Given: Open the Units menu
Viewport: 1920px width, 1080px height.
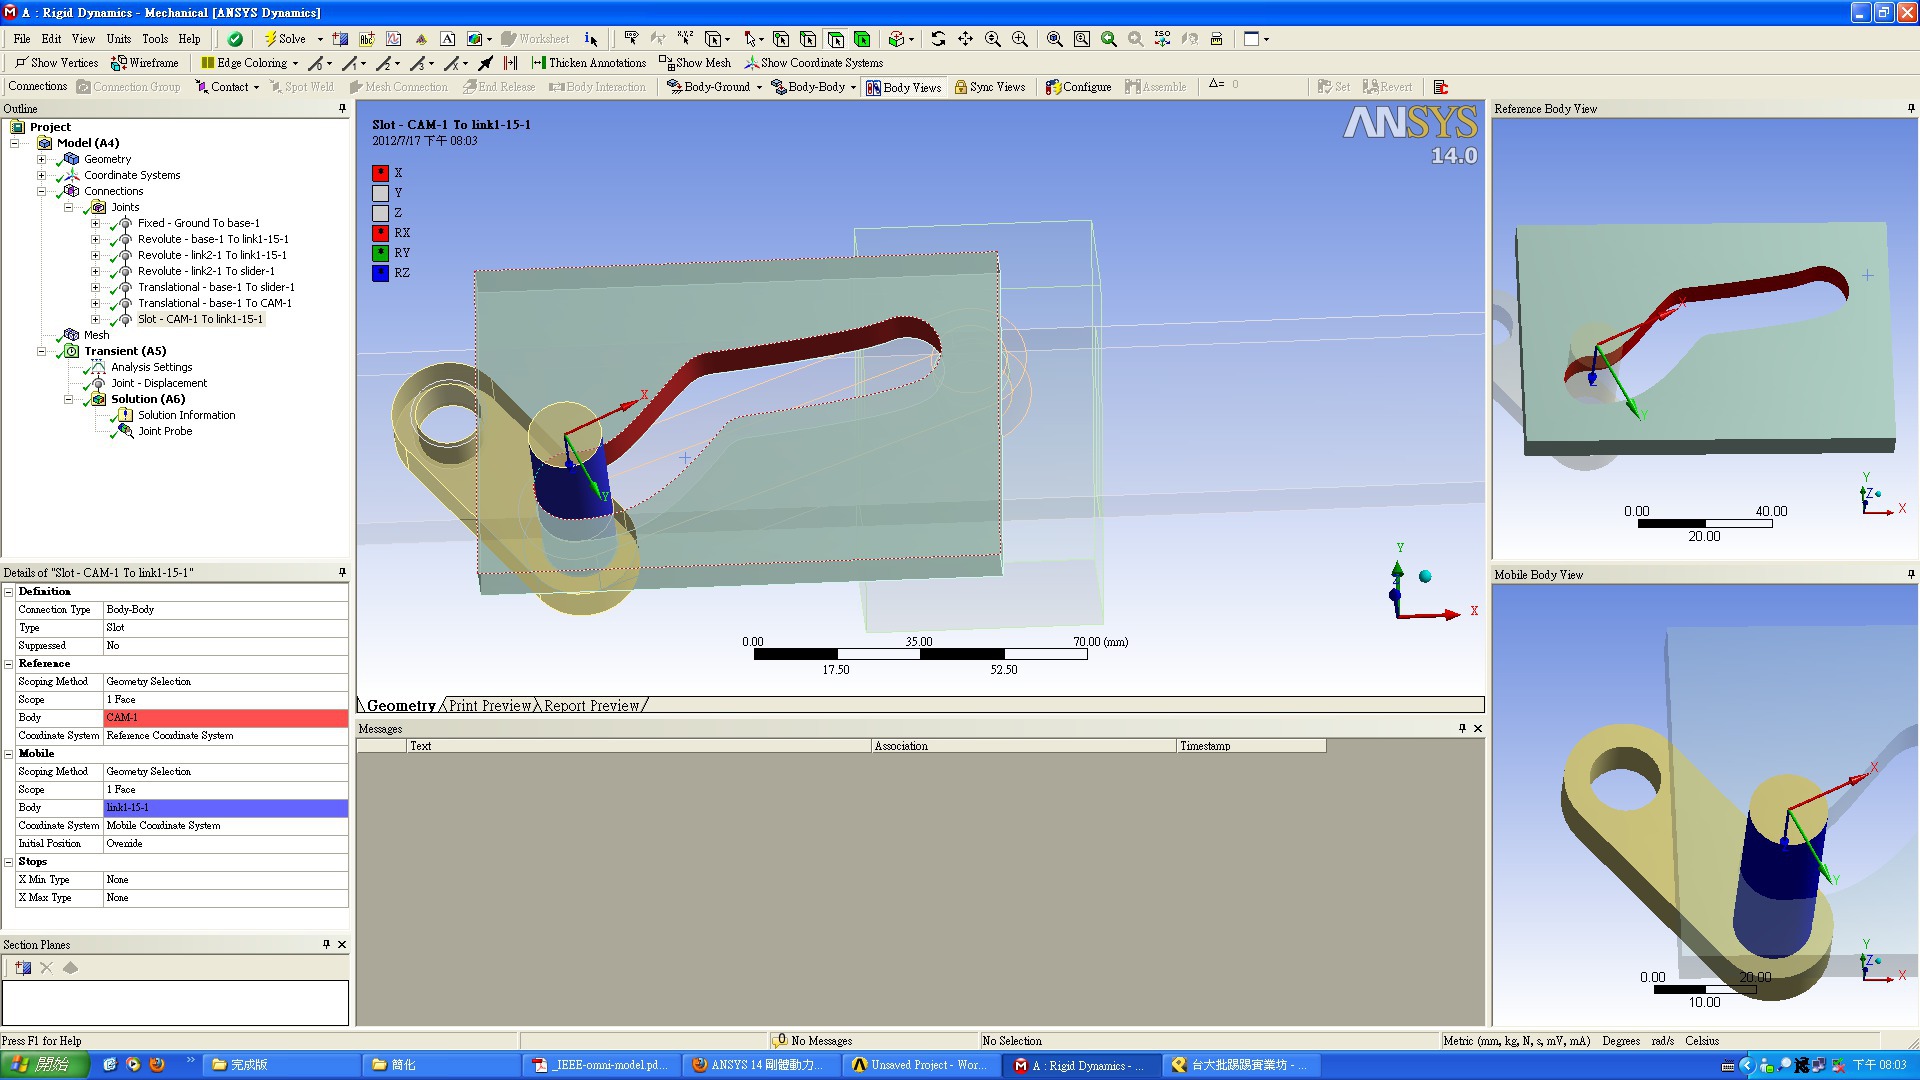Looking at the screenshot, I should [x=118, y=39].
